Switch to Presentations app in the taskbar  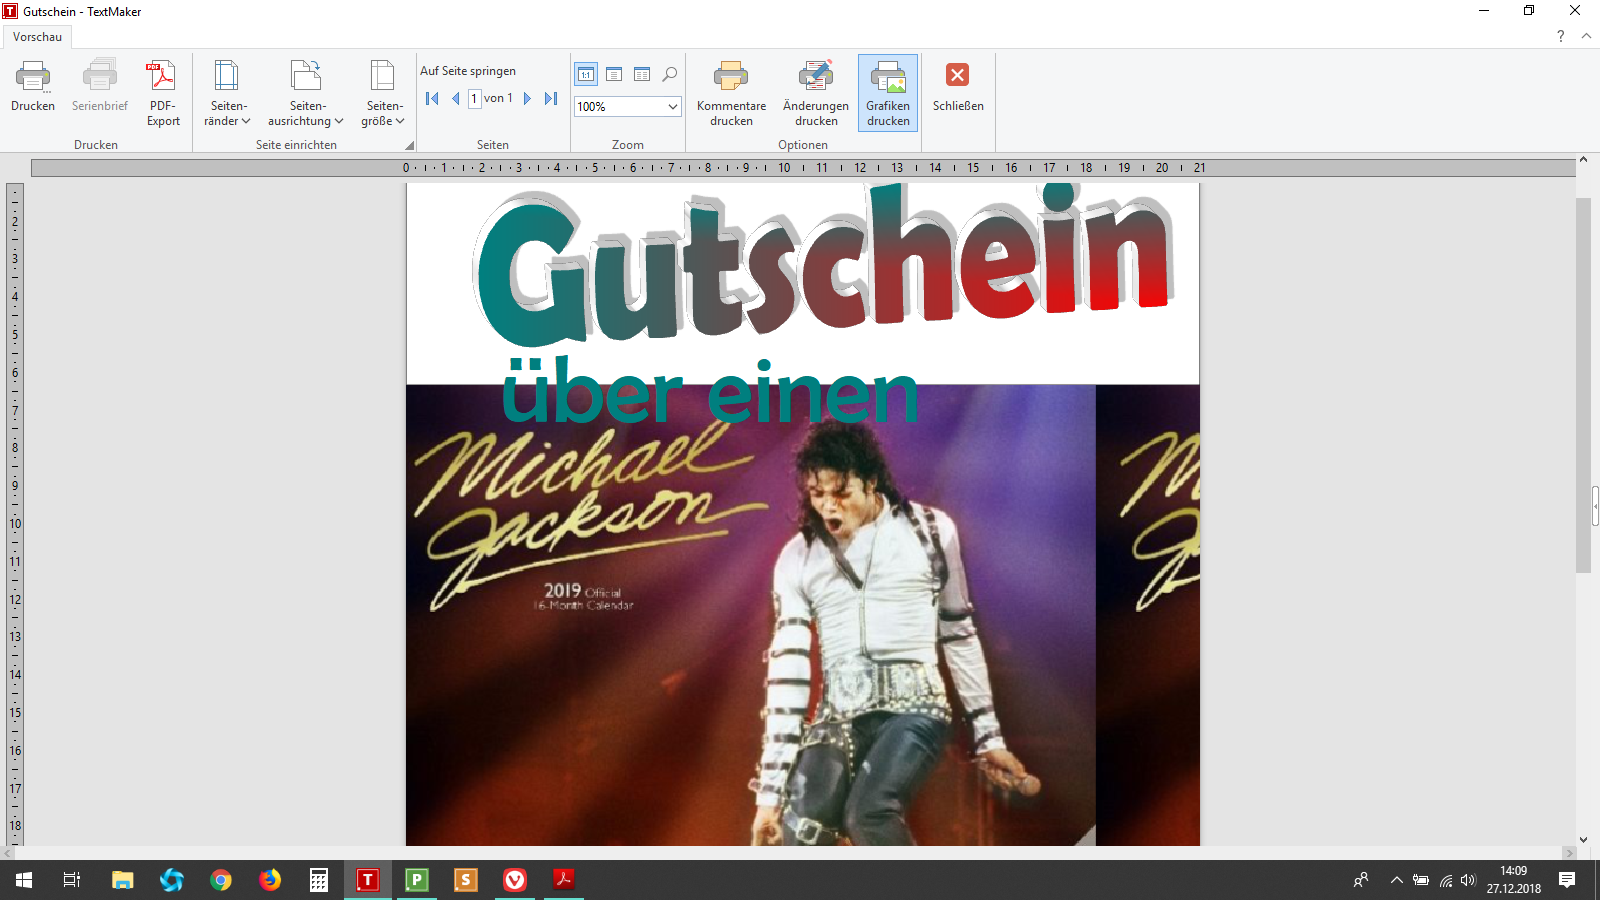pyautogui.click(x=466, y=880)
